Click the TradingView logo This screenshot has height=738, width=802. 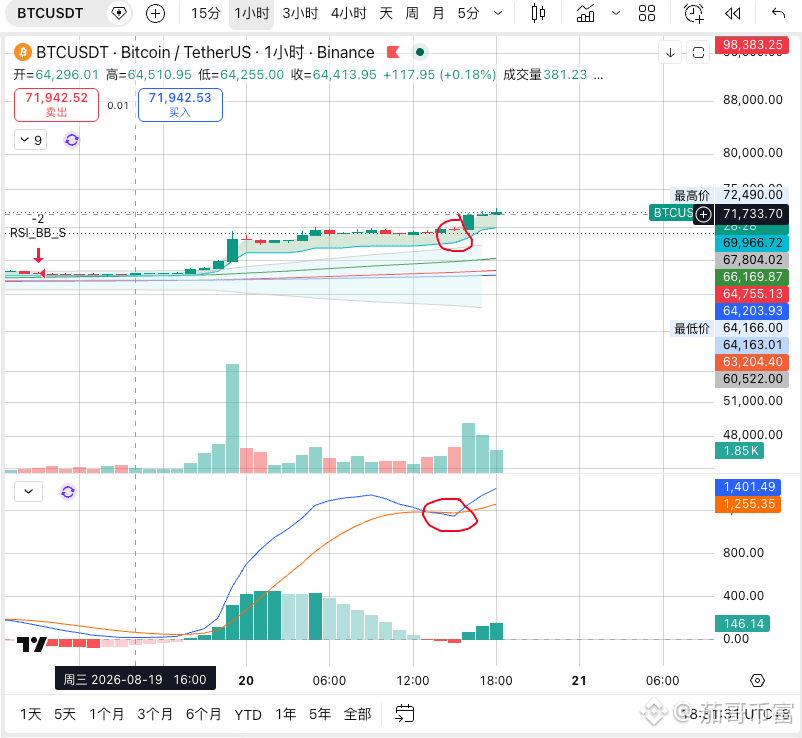point(32,644)
